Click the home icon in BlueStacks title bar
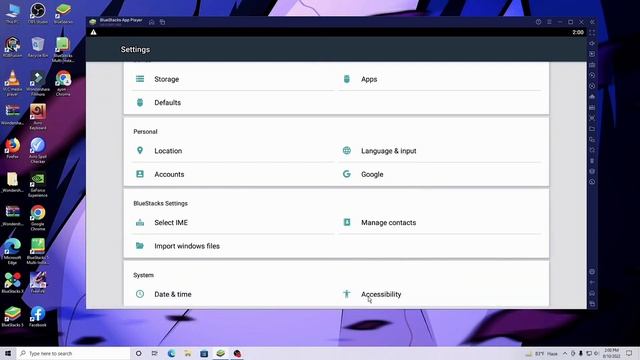This screenshot has width=640, height=360. click(x=152, y=22)
